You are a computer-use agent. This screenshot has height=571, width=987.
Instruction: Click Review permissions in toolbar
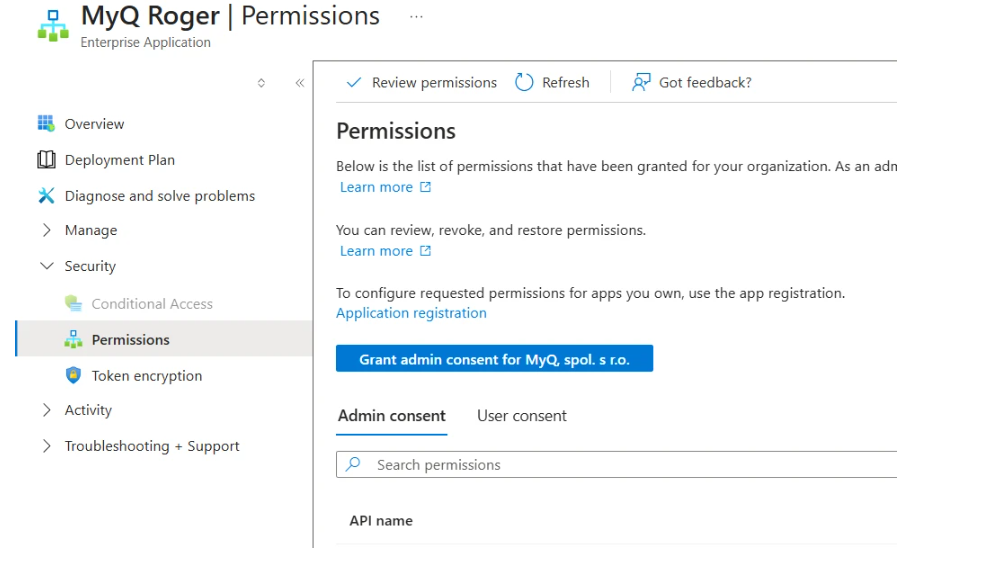(421, 82)
